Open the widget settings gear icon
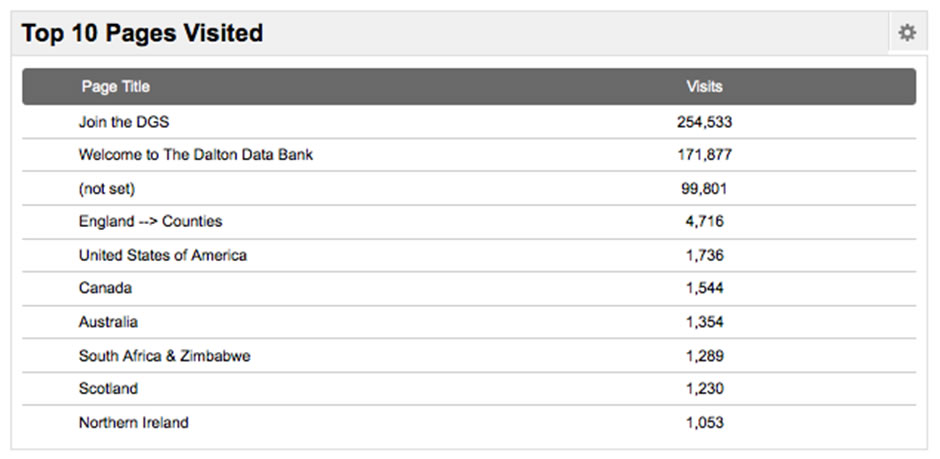Viewport: 940px width, 459px height. (x=907, y=33)
